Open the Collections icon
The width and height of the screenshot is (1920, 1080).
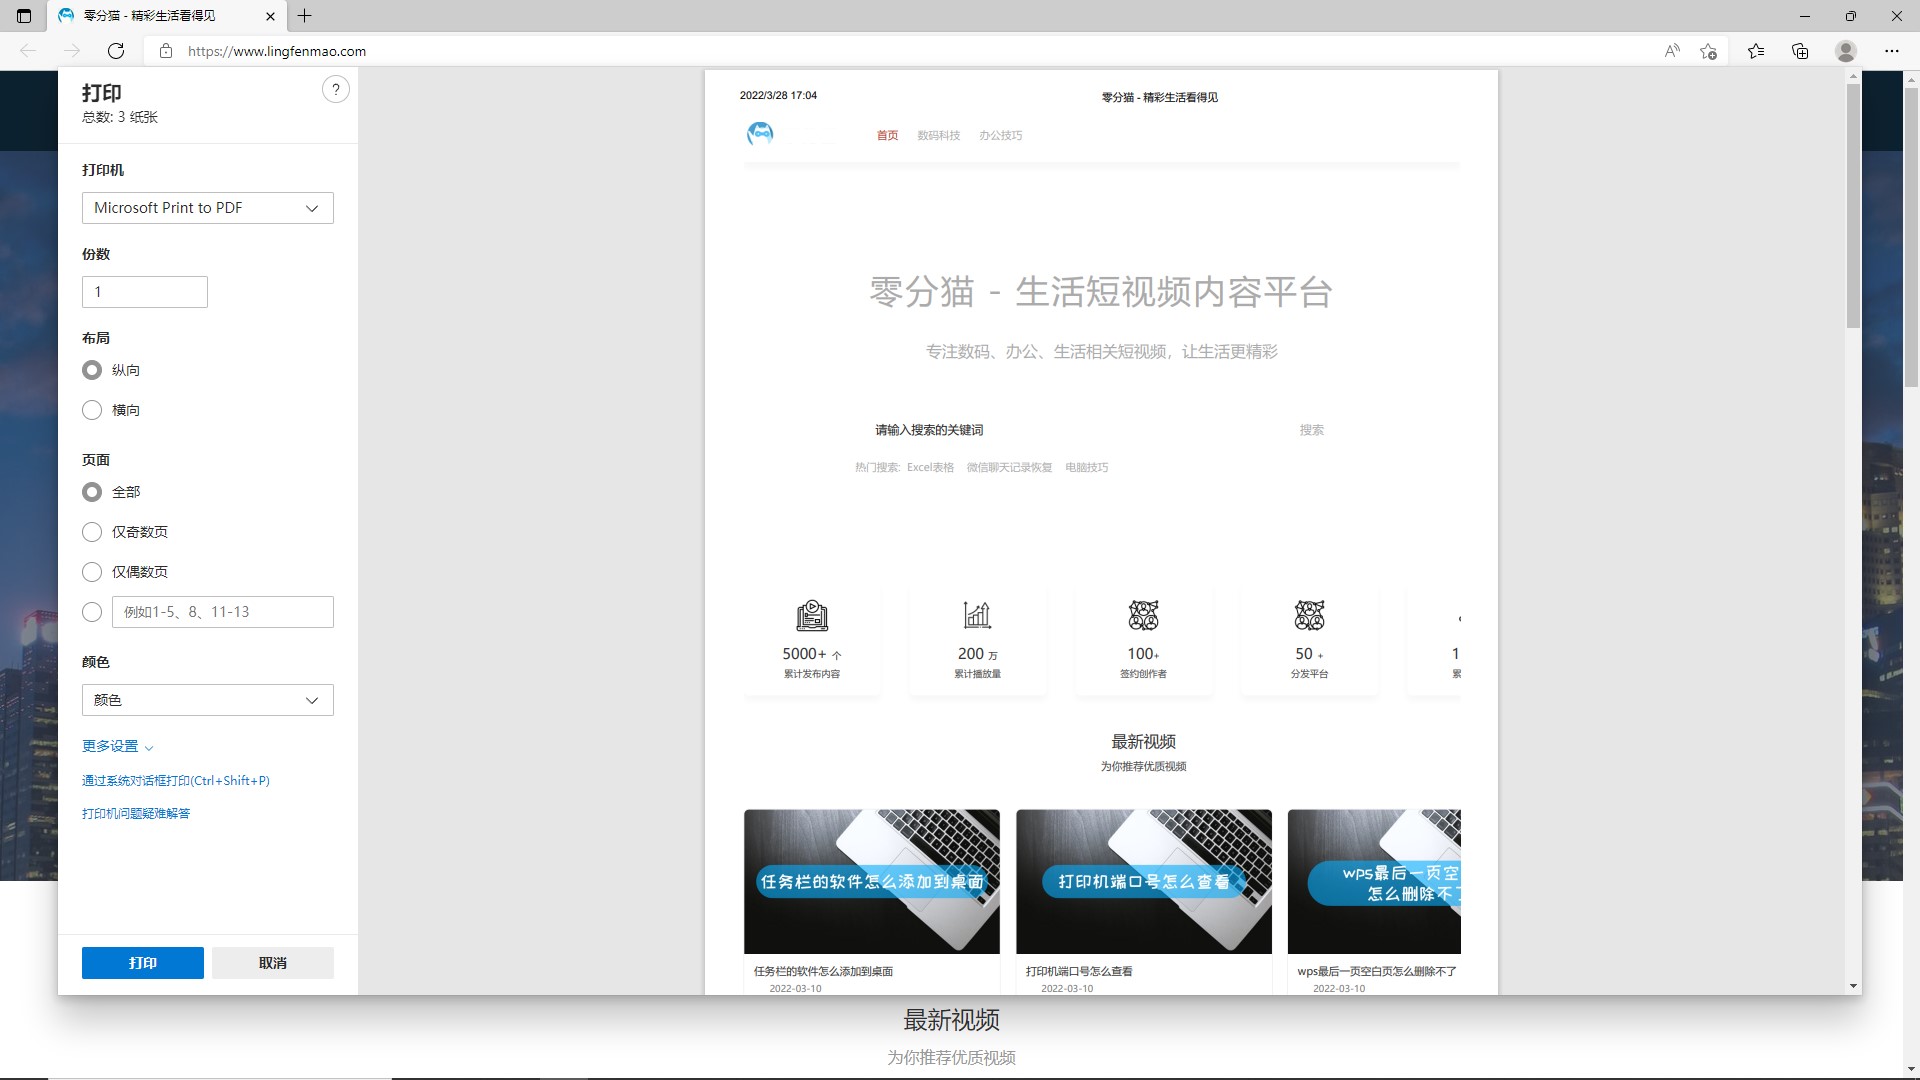pos(1800,51)
